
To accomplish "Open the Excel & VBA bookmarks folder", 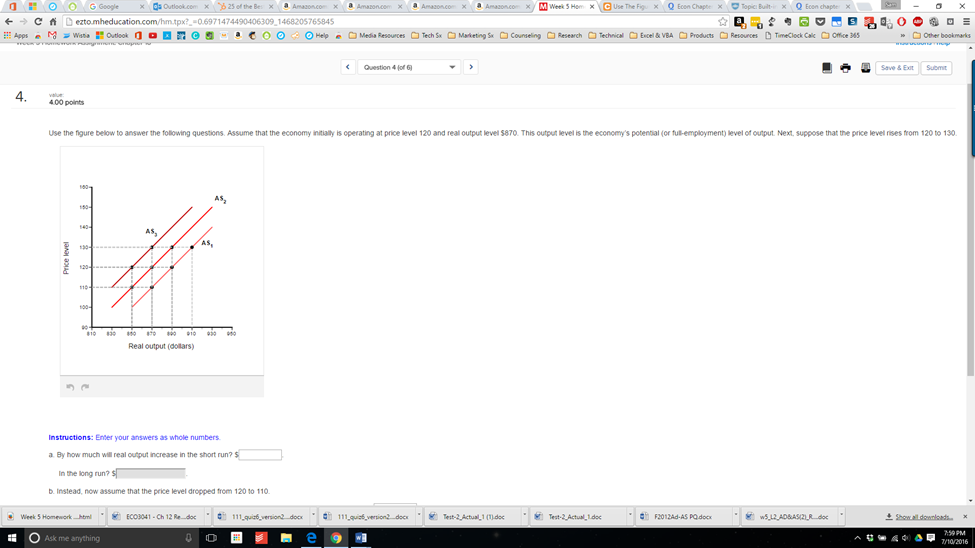I will [651, 35].
